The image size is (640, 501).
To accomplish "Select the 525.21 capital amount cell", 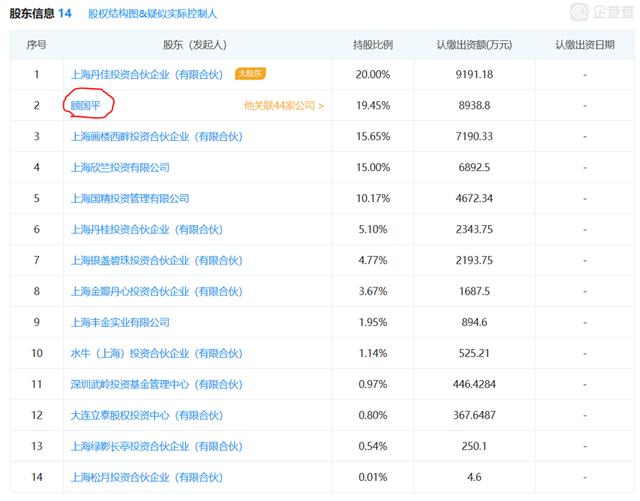I will point(474,353).
